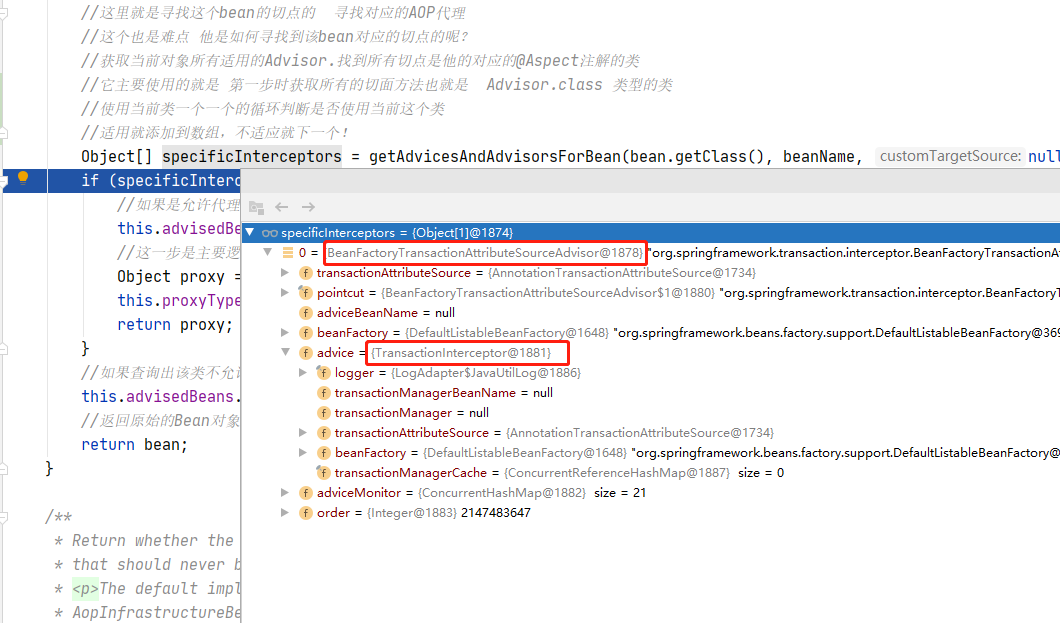Click the field icon next to adviceBeanName
1060x623 pixels.
pyautogui.click(x=306, y=313)
